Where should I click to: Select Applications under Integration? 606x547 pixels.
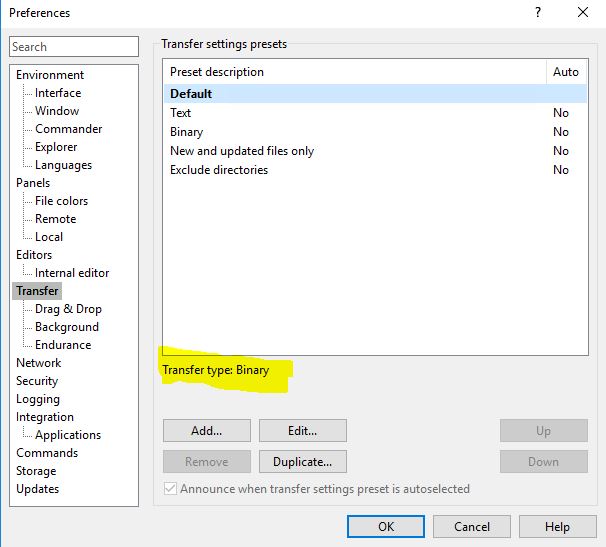pyautogui.click(x=68, y=435)
